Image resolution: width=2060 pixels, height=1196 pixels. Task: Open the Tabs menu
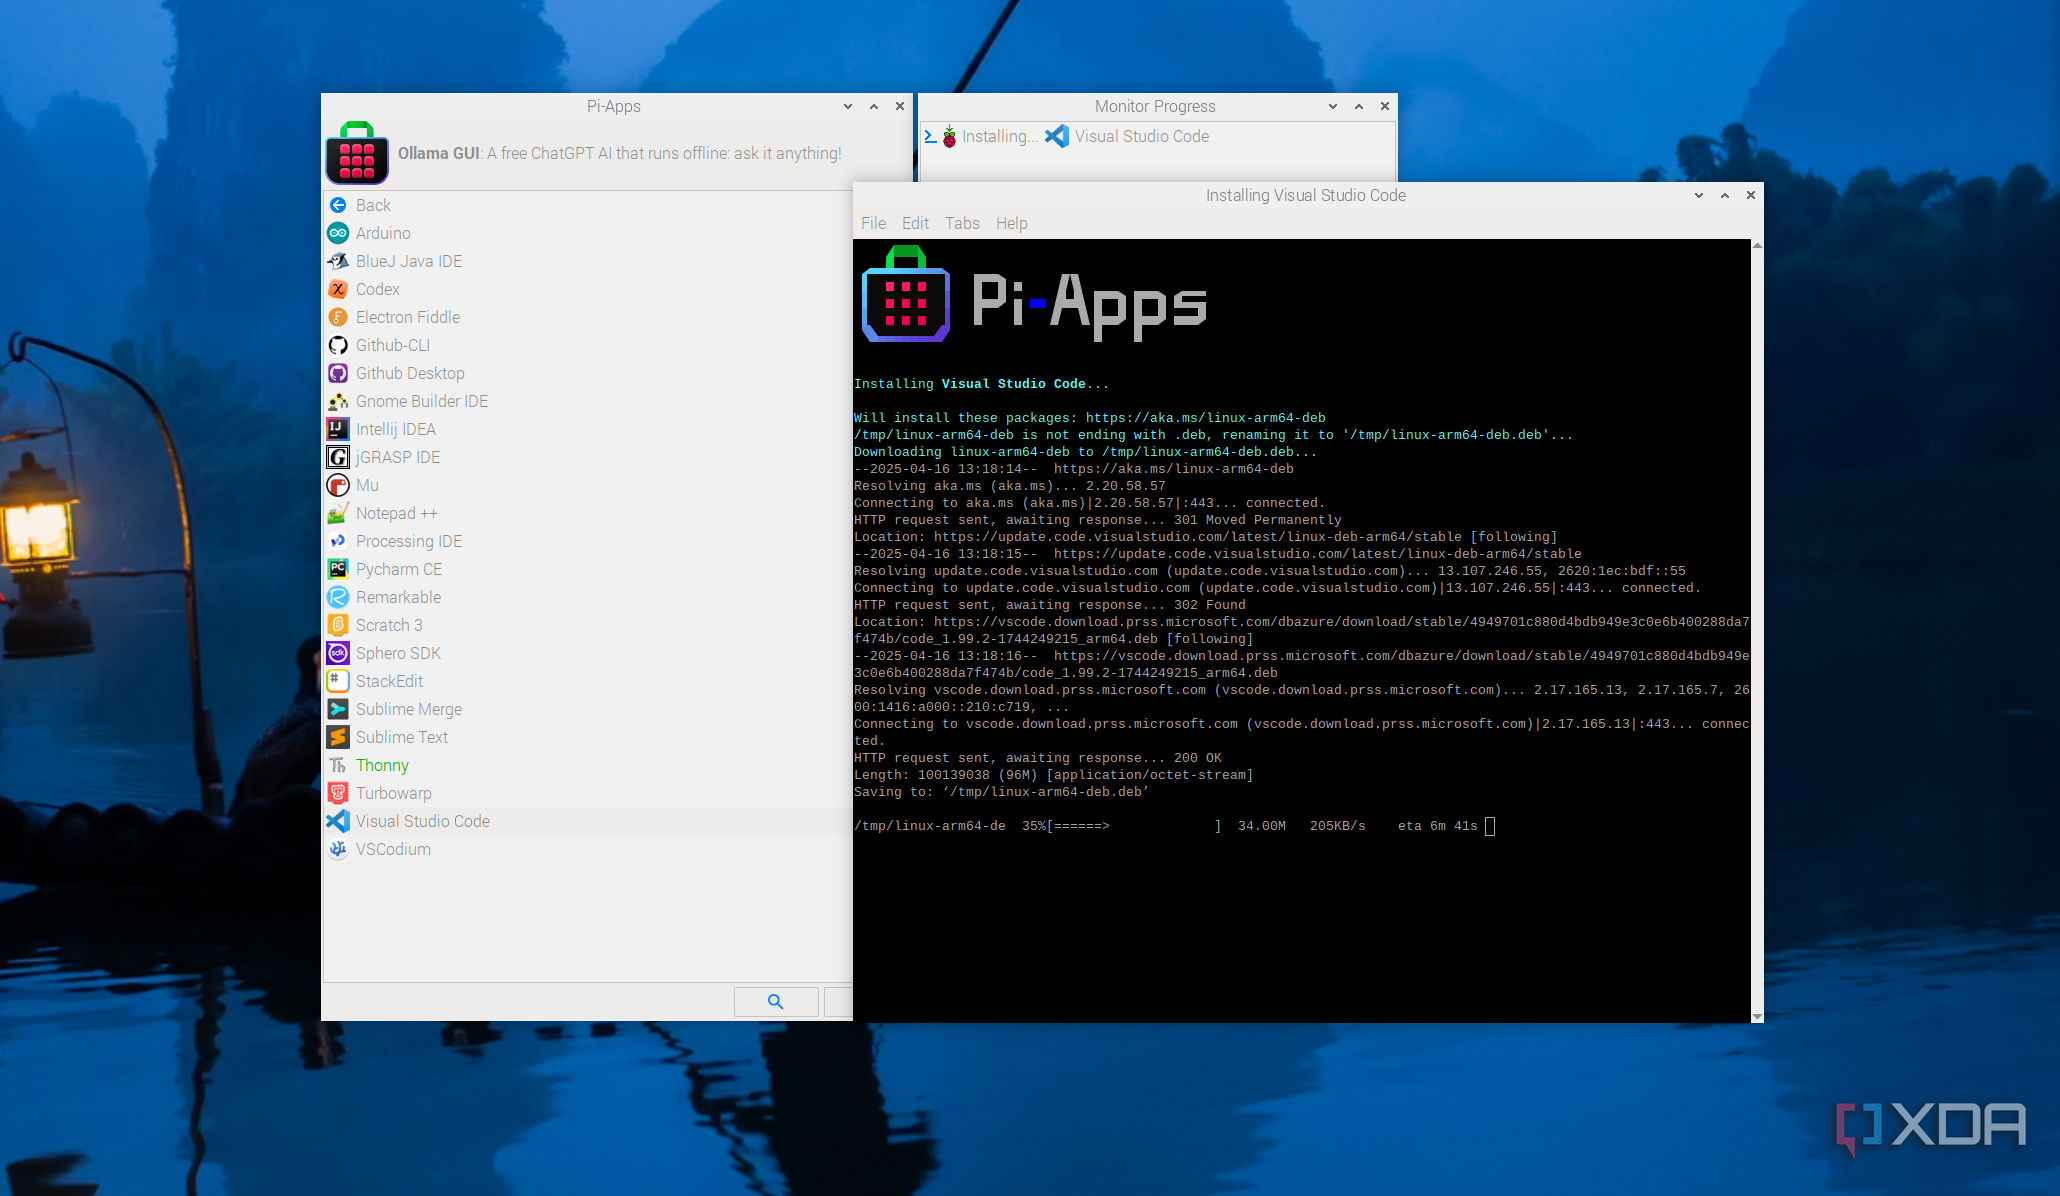pos(962,223)
